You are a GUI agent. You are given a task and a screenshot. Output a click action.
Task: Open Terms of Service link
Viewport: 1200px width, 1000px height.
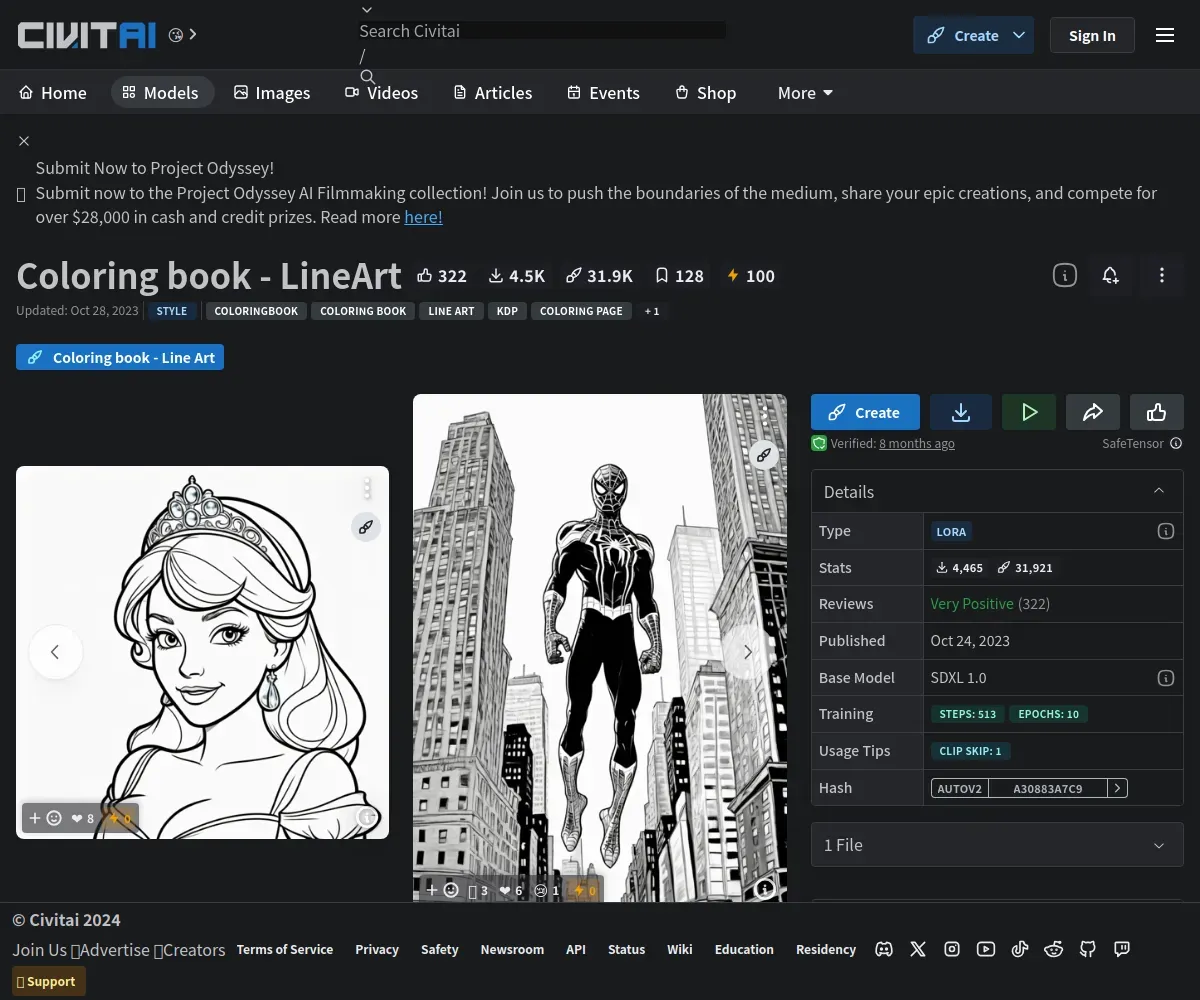(285, 949)
